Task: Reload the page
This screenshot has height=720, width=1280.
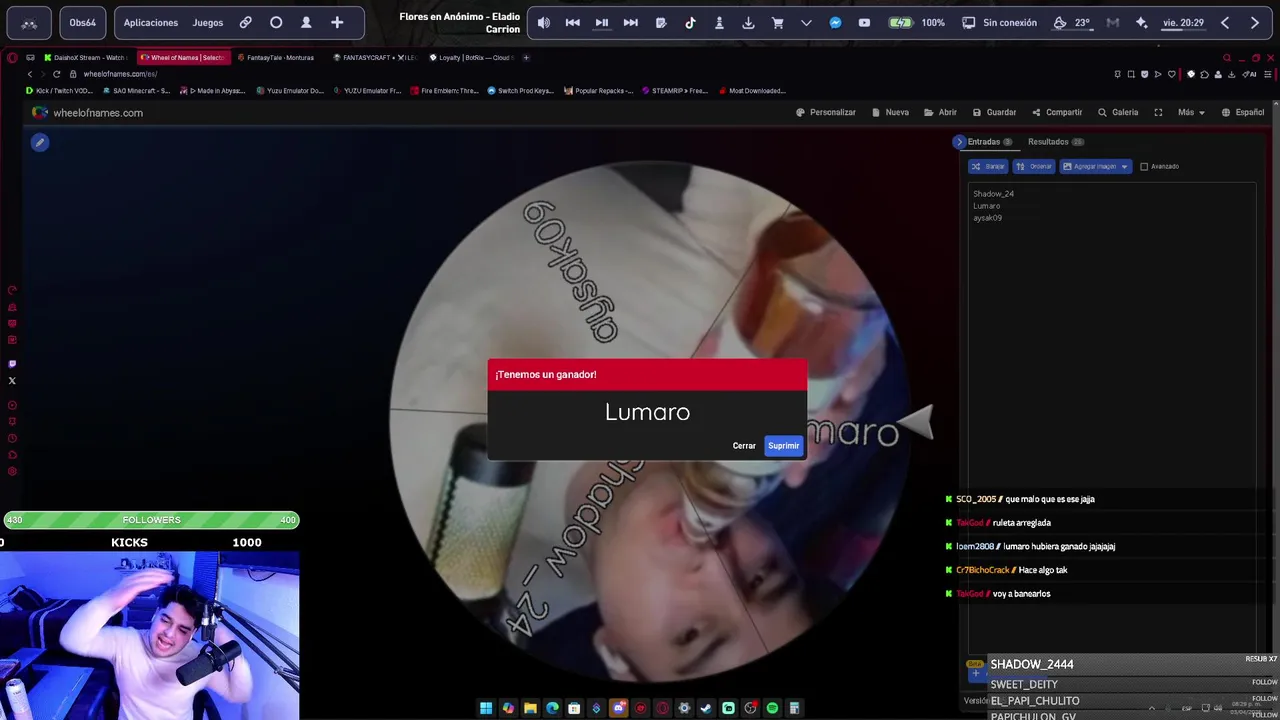Action: pyautogui.click(x=56, y=74)
